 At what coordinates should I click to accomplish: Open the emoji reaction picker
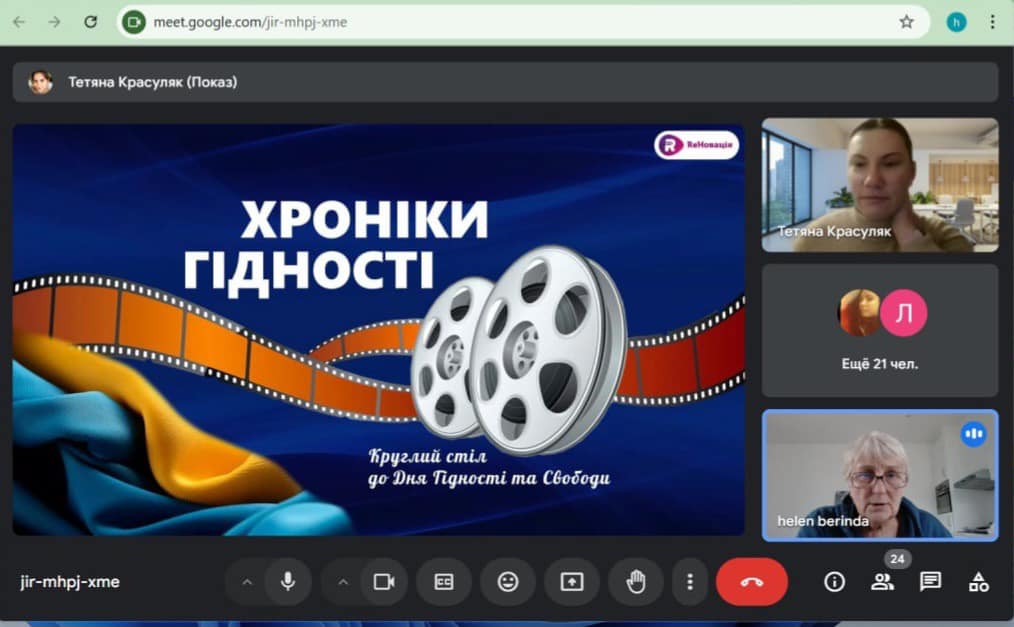(508, 582)
